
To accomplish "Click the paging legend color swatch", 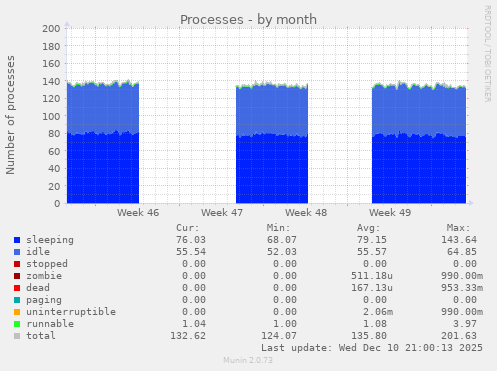I will (x=17, y=300).
